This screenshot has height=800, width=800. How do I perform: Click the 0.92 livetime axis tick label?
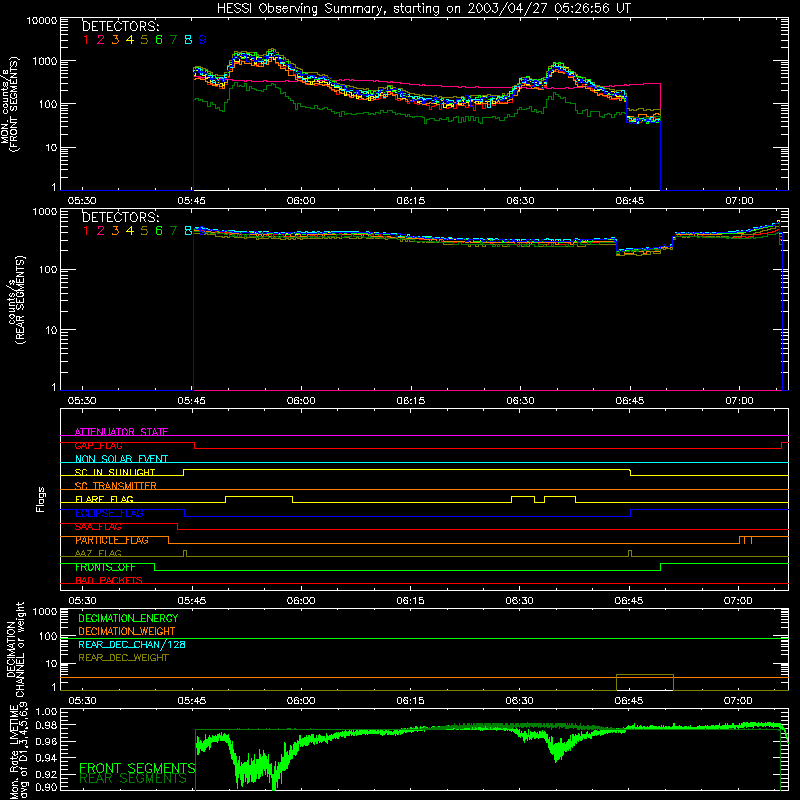coord(46,774)
